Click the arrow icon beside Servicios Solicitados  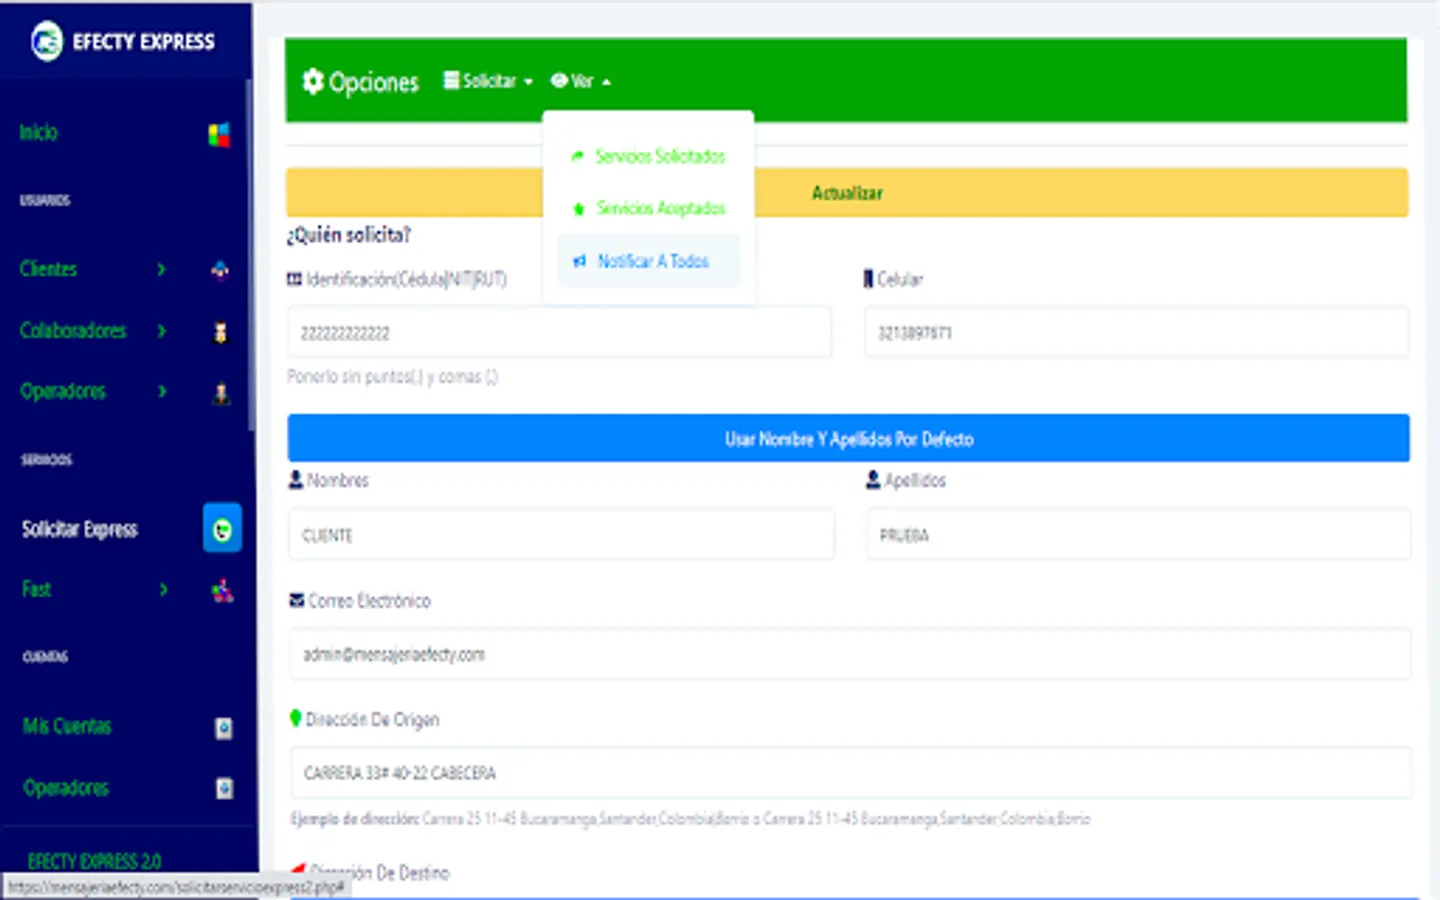(x=577, y=156)
